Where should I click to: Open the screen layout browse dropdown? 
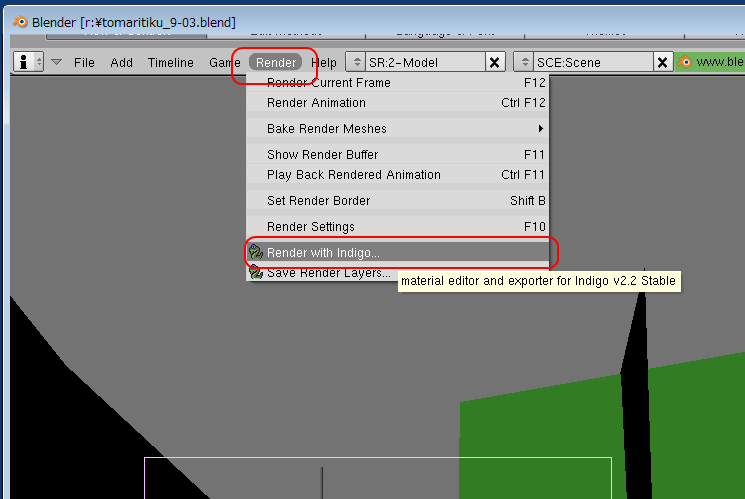[356, 62]
